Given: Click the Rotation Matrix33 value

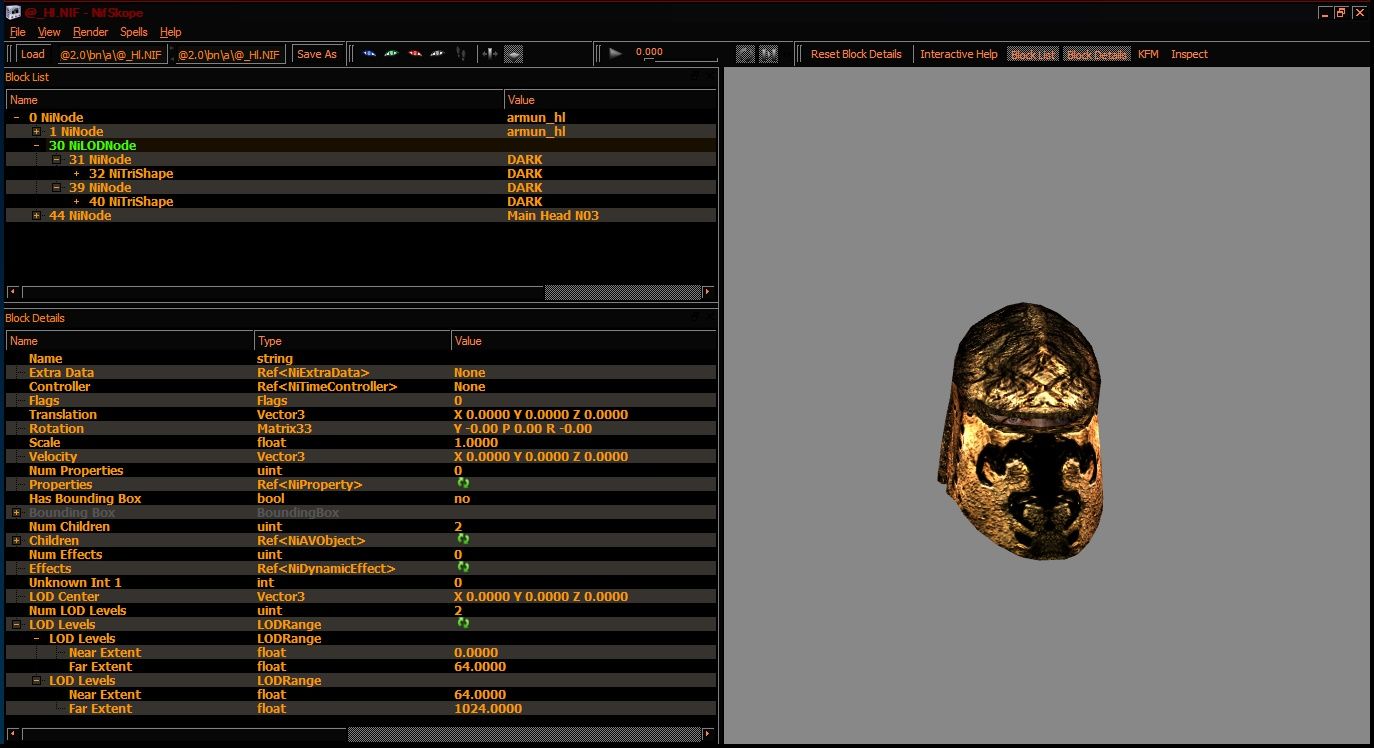Looking at the screenshot, I should (523, 429).
